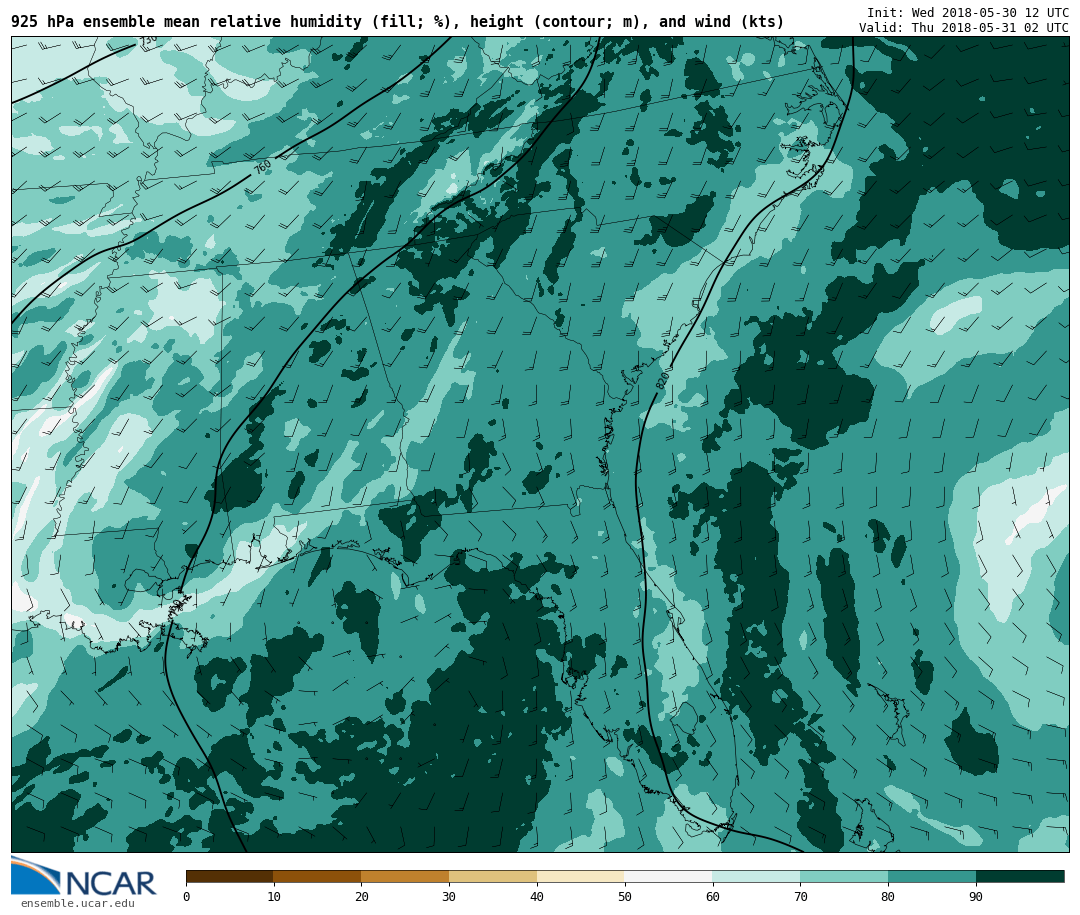
Task: Click the 80-90 medium teal colorbar segment
Action: point(932,876)
